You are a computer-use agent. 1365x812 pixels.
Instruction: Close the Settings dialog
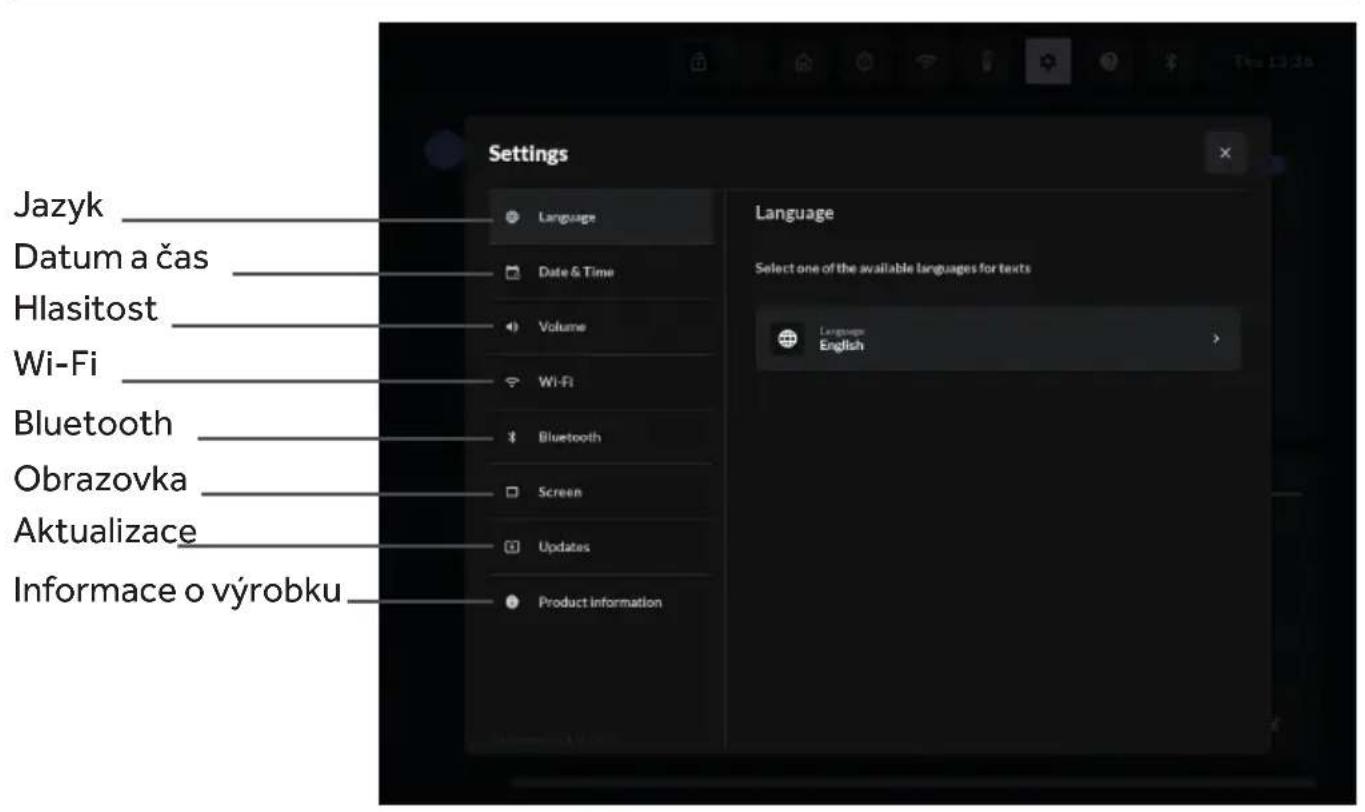[x=1226, y=153]
